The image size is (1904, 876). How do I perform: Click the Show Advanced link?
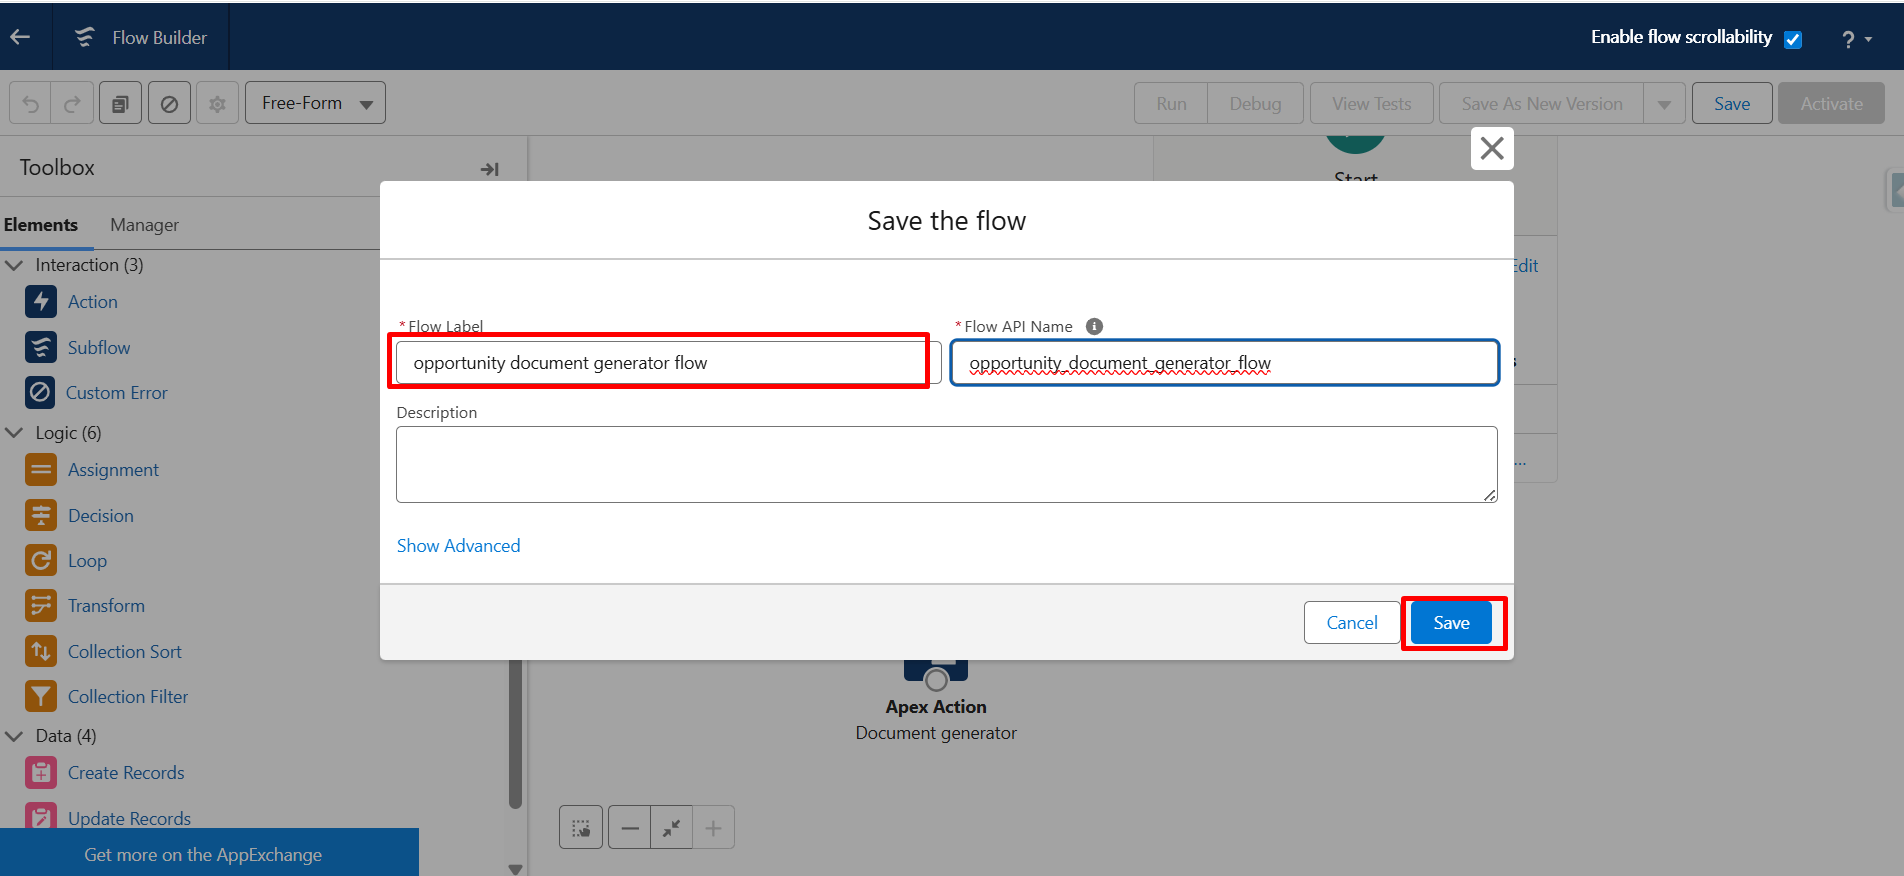click(458, 546)
